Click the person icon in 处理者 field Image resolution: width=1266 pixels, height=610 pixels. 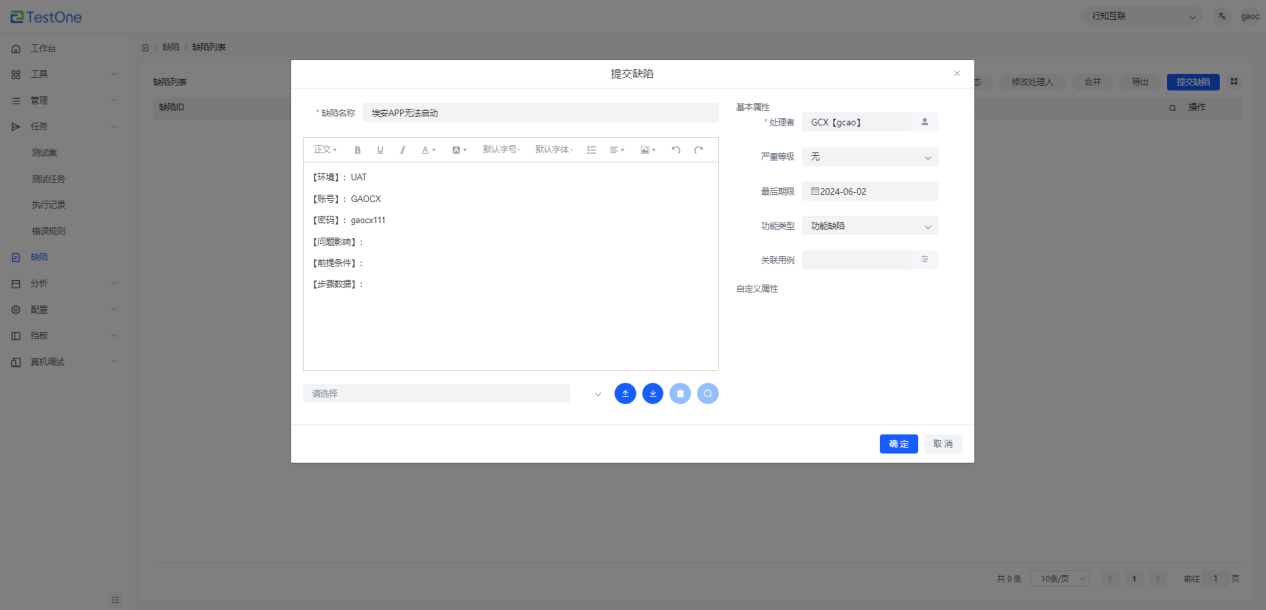924,122
